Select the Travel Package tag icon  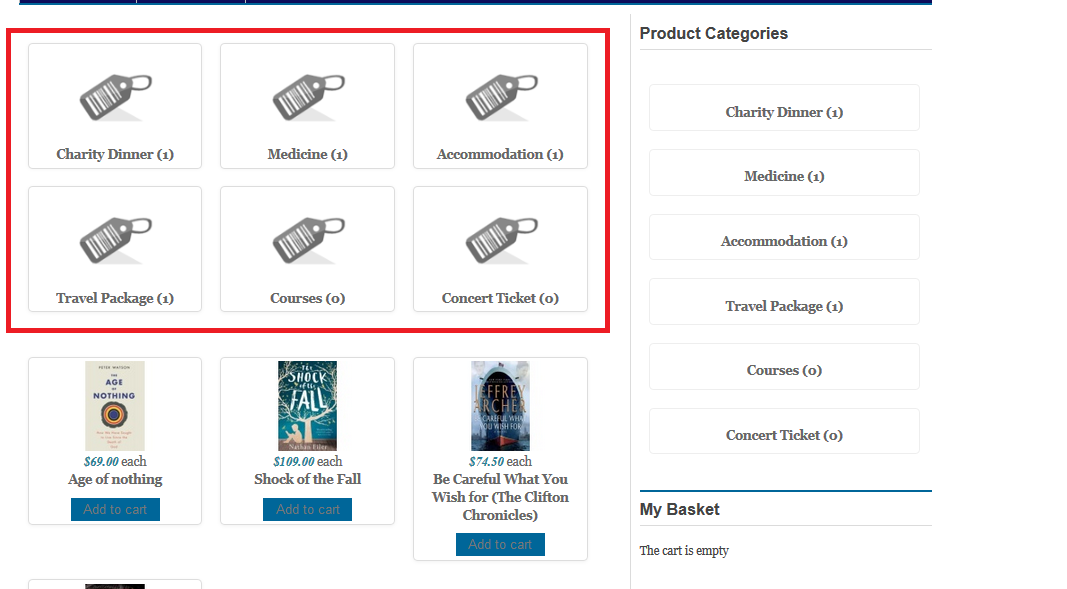click(115, 241)
